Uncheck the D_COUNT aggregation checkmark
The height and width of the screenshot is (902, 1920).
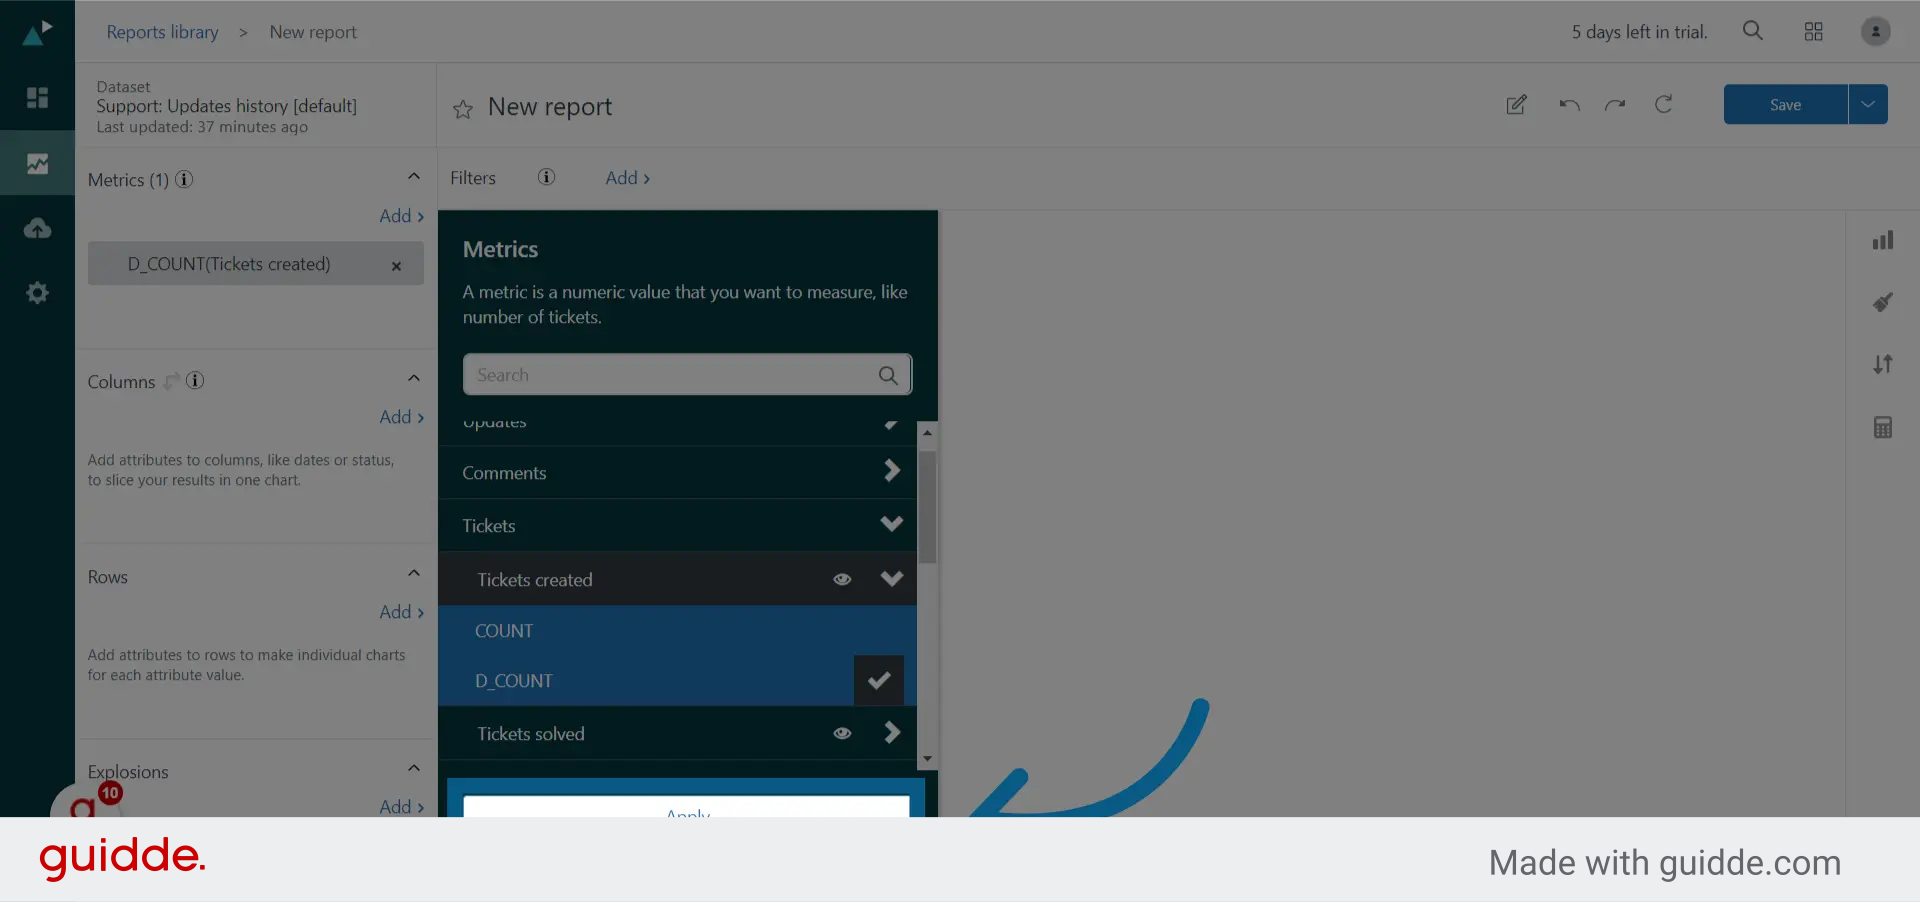pos(878,680)
